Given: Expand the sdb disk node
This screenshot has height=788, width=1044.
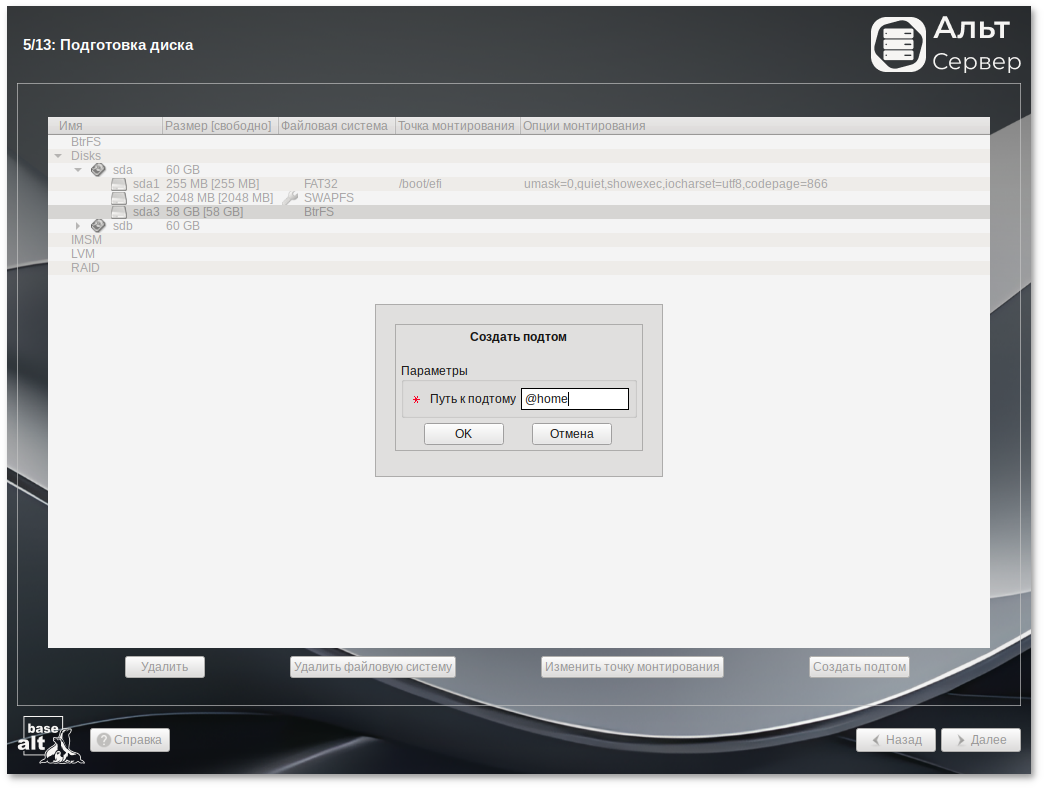Looking at the screenshot, I should [x=78, y=226].
